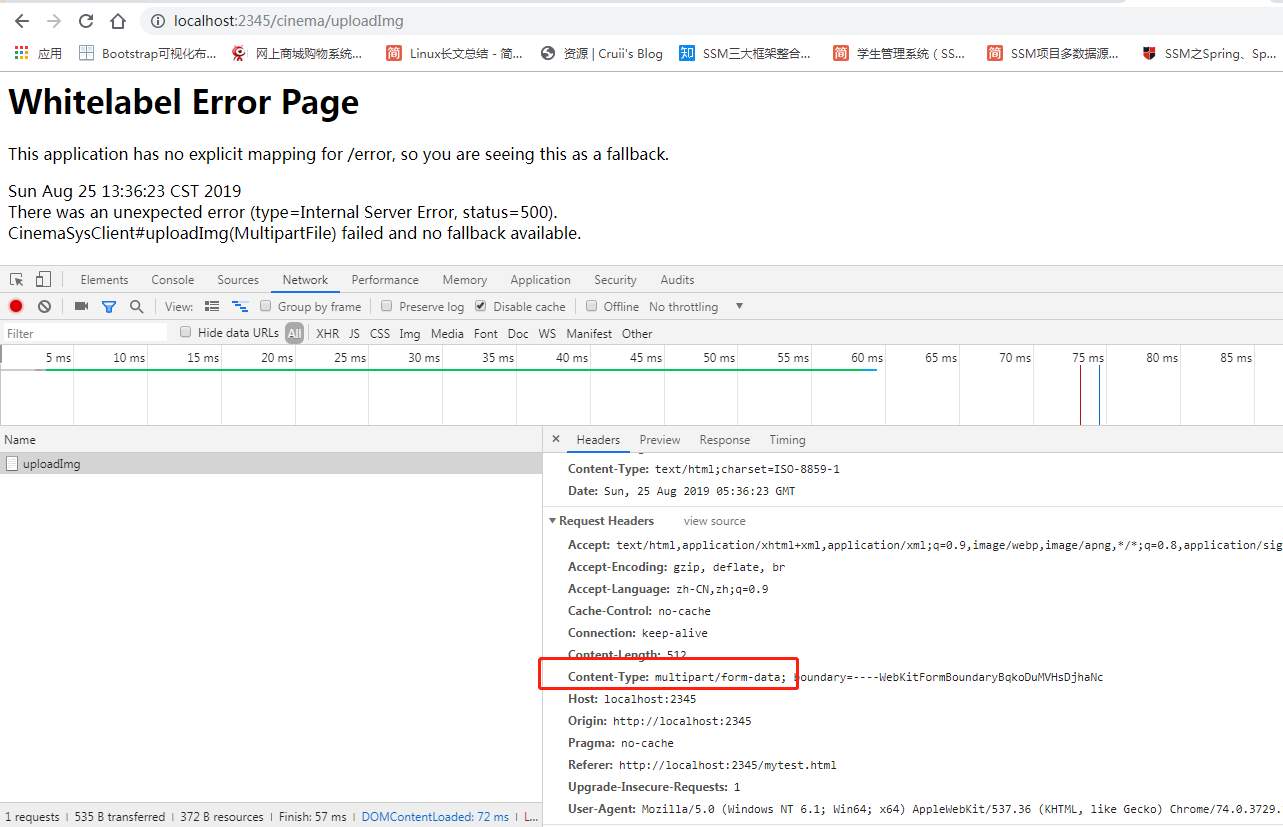Viewport: 1283px width, 827px height.
Task: Focus the browser address bar URL
Action: [x=289, y=21]
